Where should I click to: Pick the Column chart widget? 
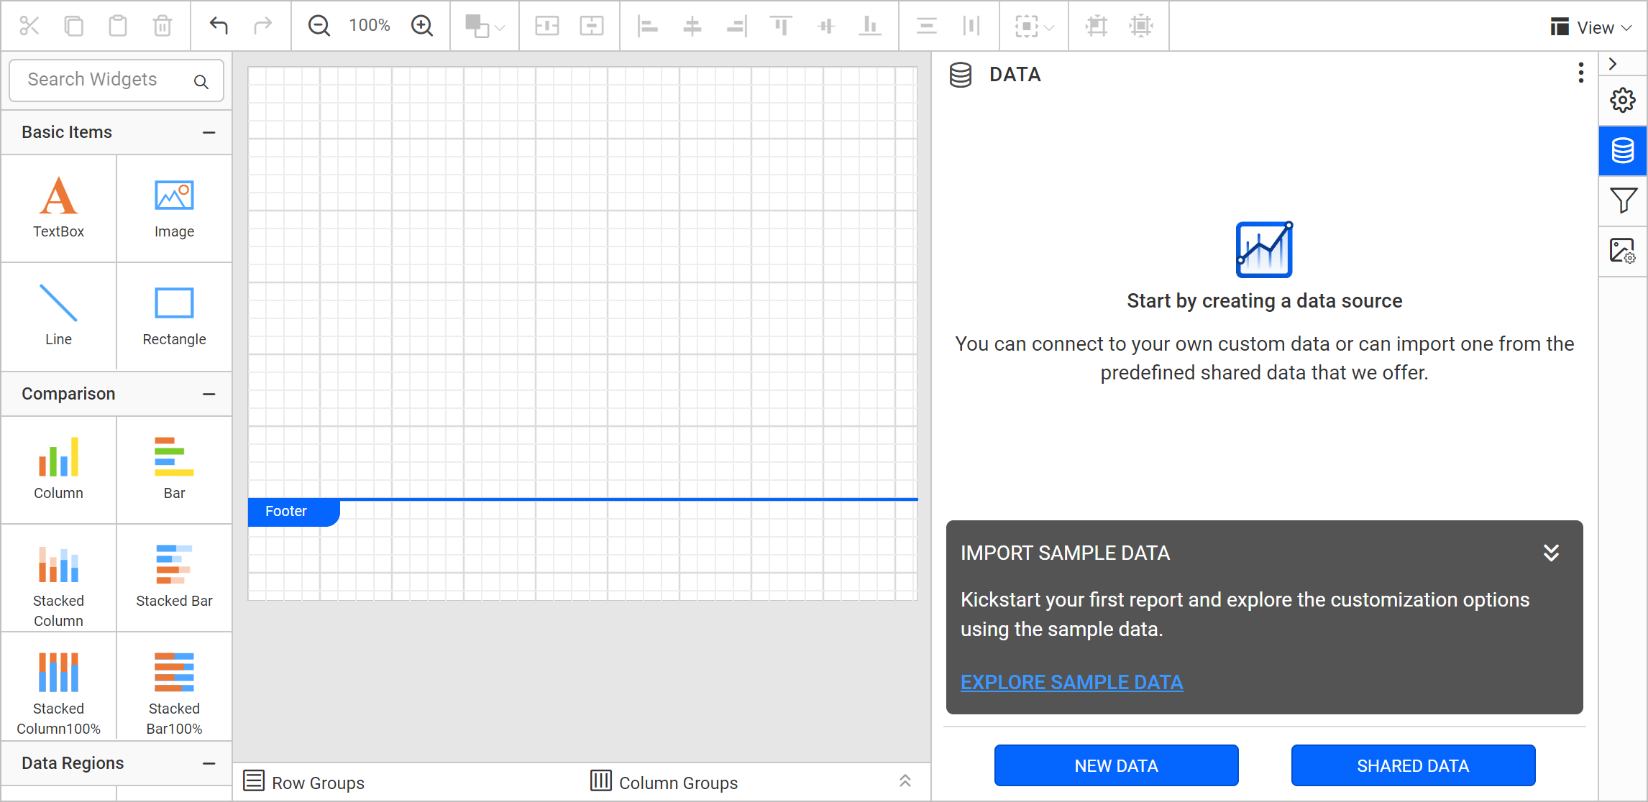(x=59, y=469)
